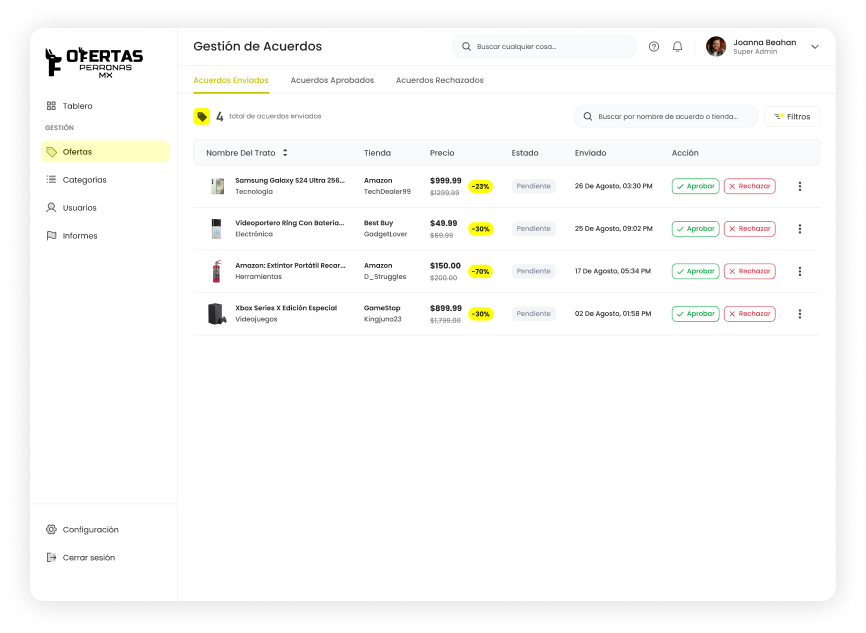Image resolution: width=866 pixels, height=633 pixels.
Task: Select the Informes flag icon
Action: click(x=50, y=235)
